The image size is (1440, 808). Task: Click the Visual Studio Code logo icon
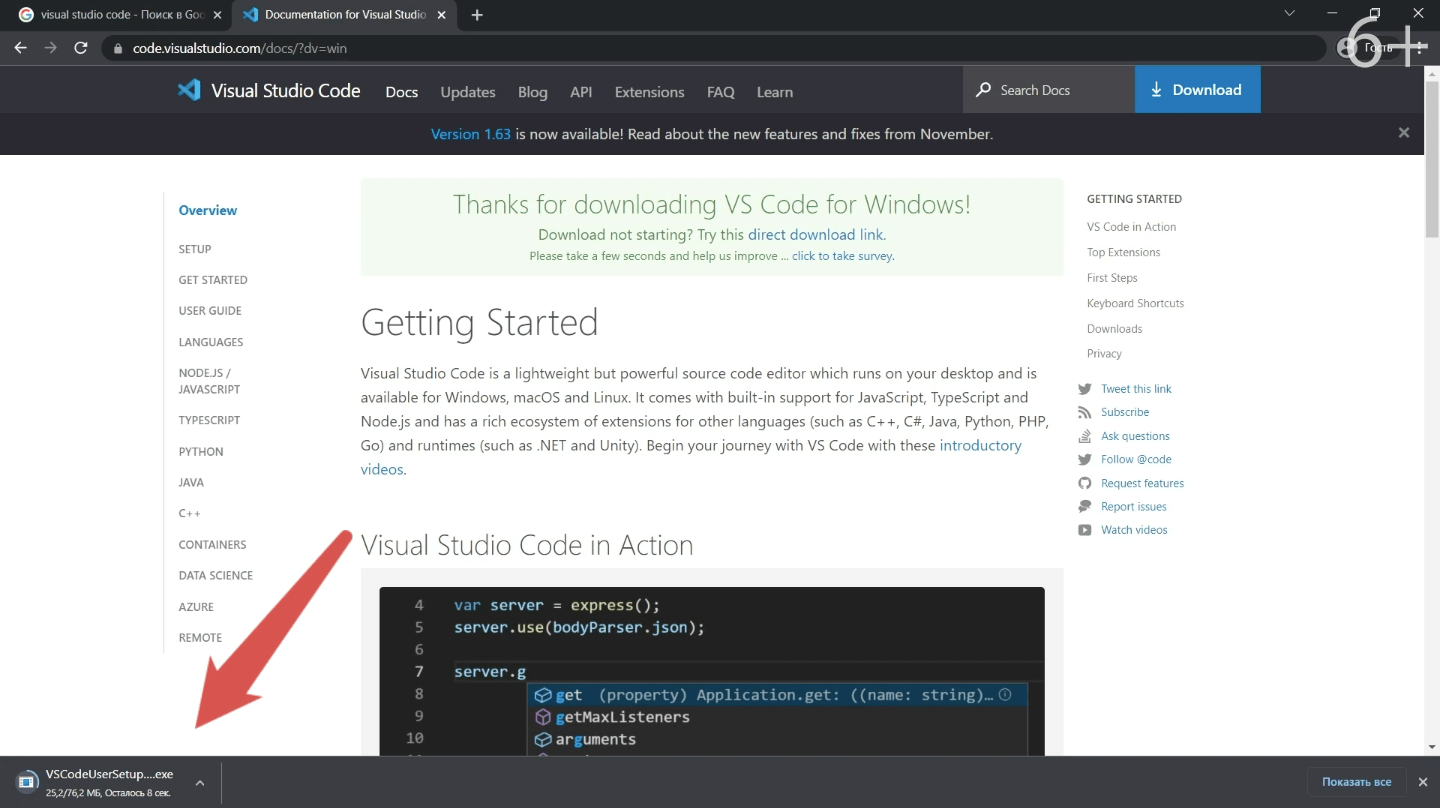(x=189, y=90)
